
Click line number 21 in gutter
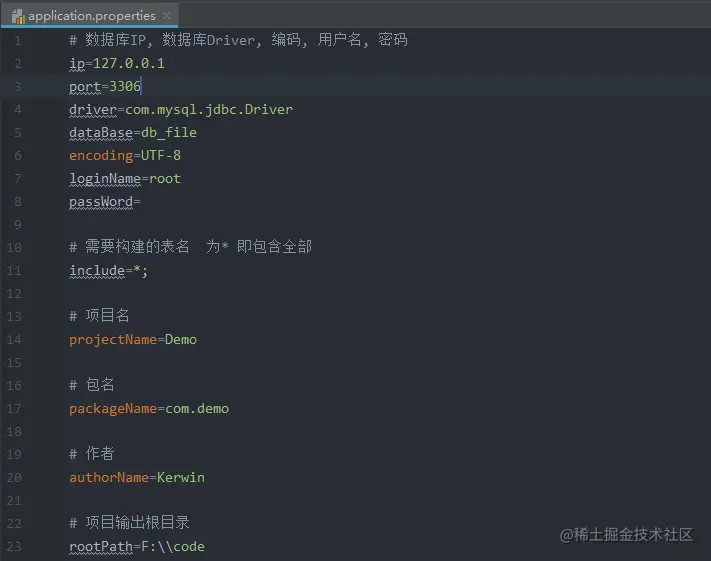(x=14, y=500)
